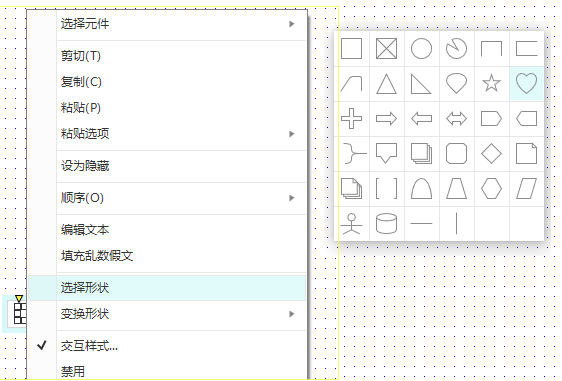Image resolution: width=562 pixels, height=381 pixels.
Task: Choose 剪切(T) from the context menu
Action: coord(167,56)
